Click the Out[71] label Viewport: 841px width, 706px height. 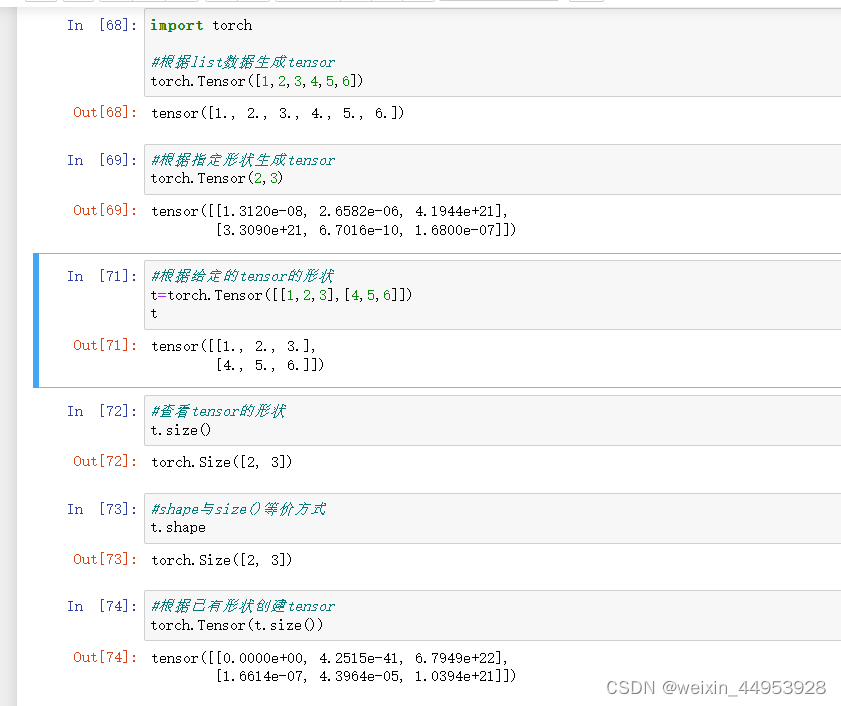[x=105, y=345]
